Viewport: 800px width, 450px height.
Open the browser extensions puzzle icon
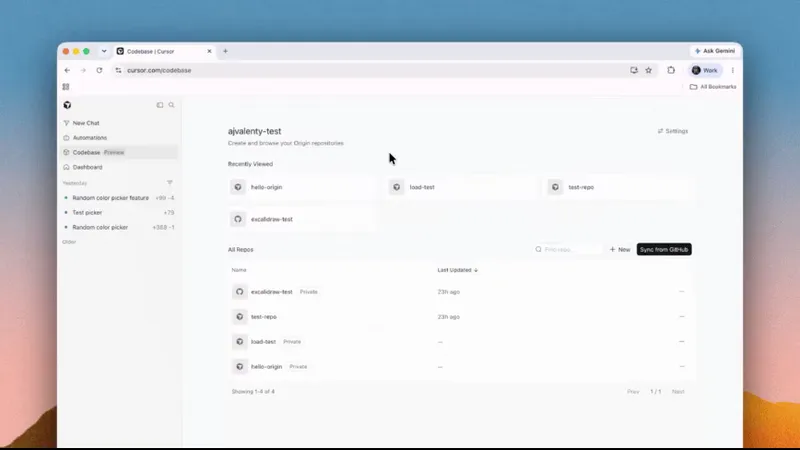(x=671, y=70)
